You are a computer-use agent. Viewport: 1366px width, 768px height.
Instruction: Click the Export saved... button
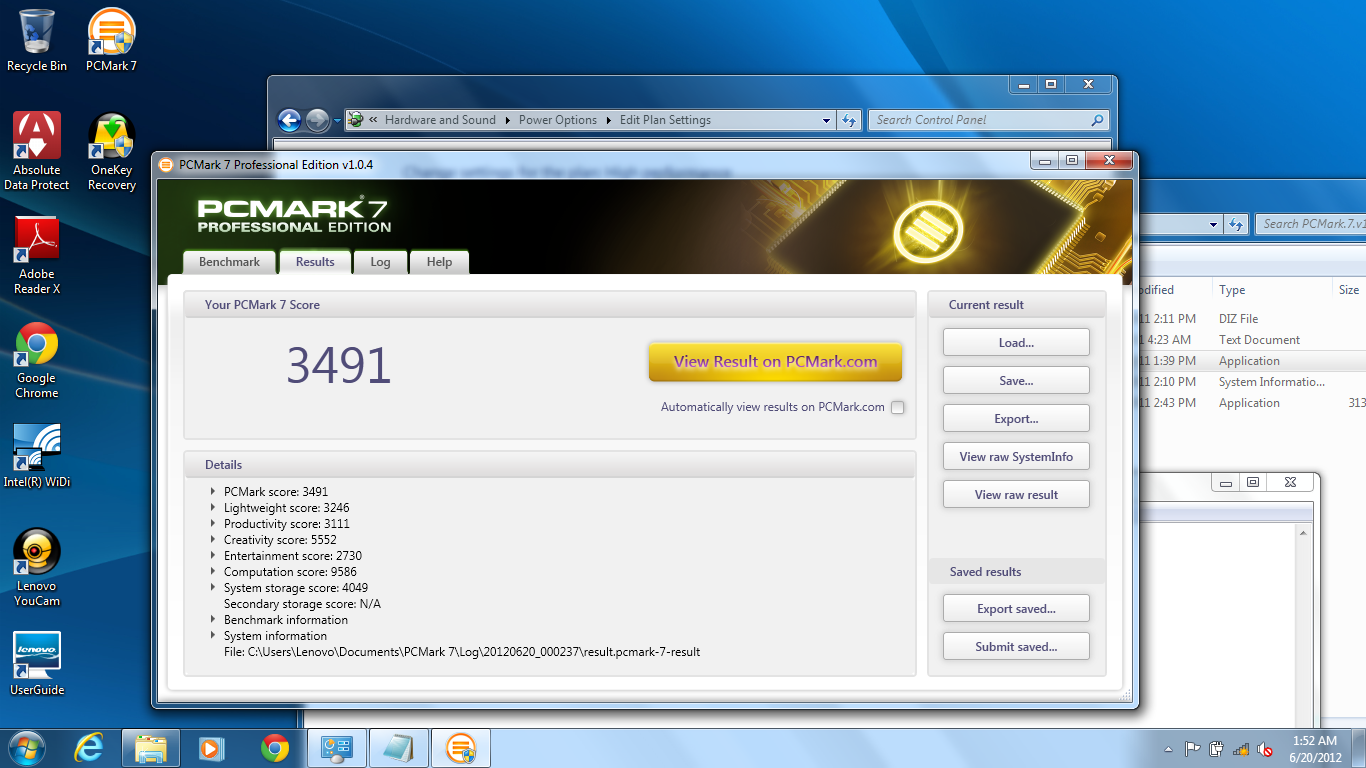[x=1016, y=609]
